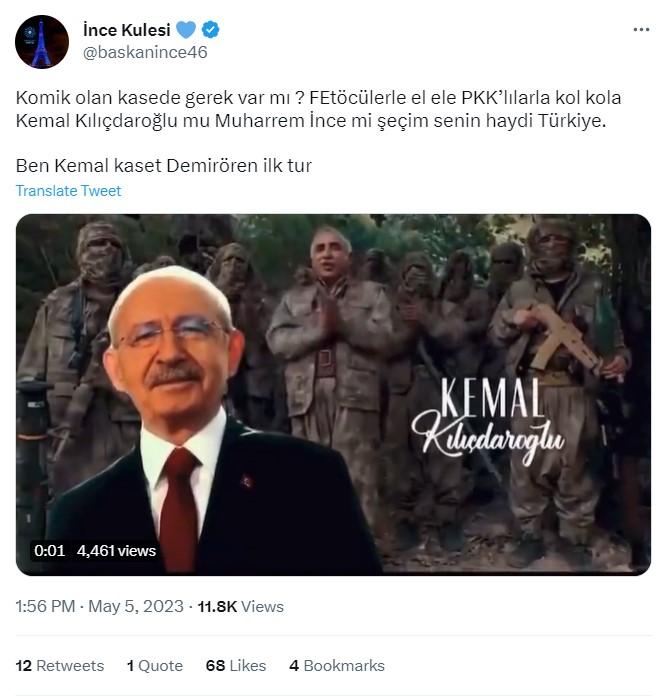Click the blue verified checkmark badge
670x696 pixels.
[x=210, y=30]
